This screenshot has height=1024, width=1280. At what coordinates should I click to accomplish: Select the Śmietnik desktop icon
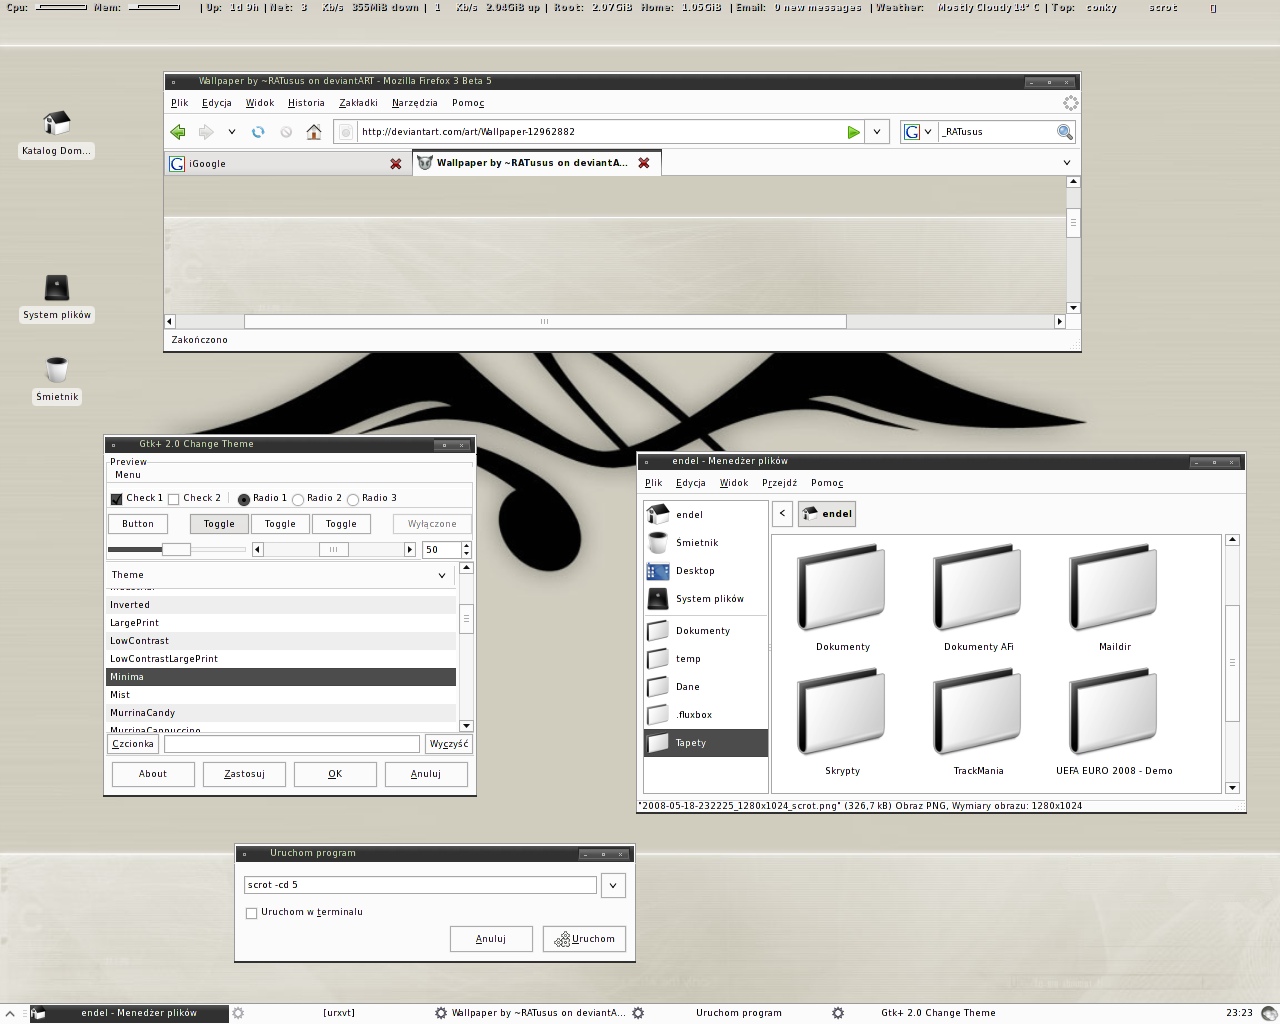click(x=57, y=379)
